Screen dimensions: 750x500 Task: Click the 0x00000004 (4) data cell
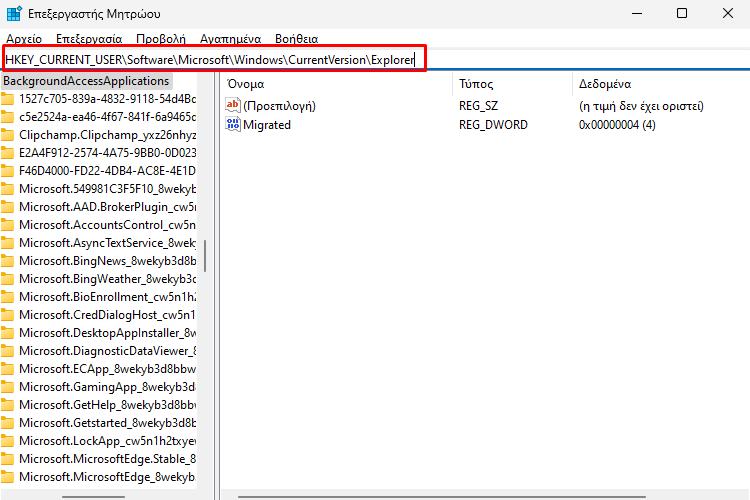coord(617,125)
